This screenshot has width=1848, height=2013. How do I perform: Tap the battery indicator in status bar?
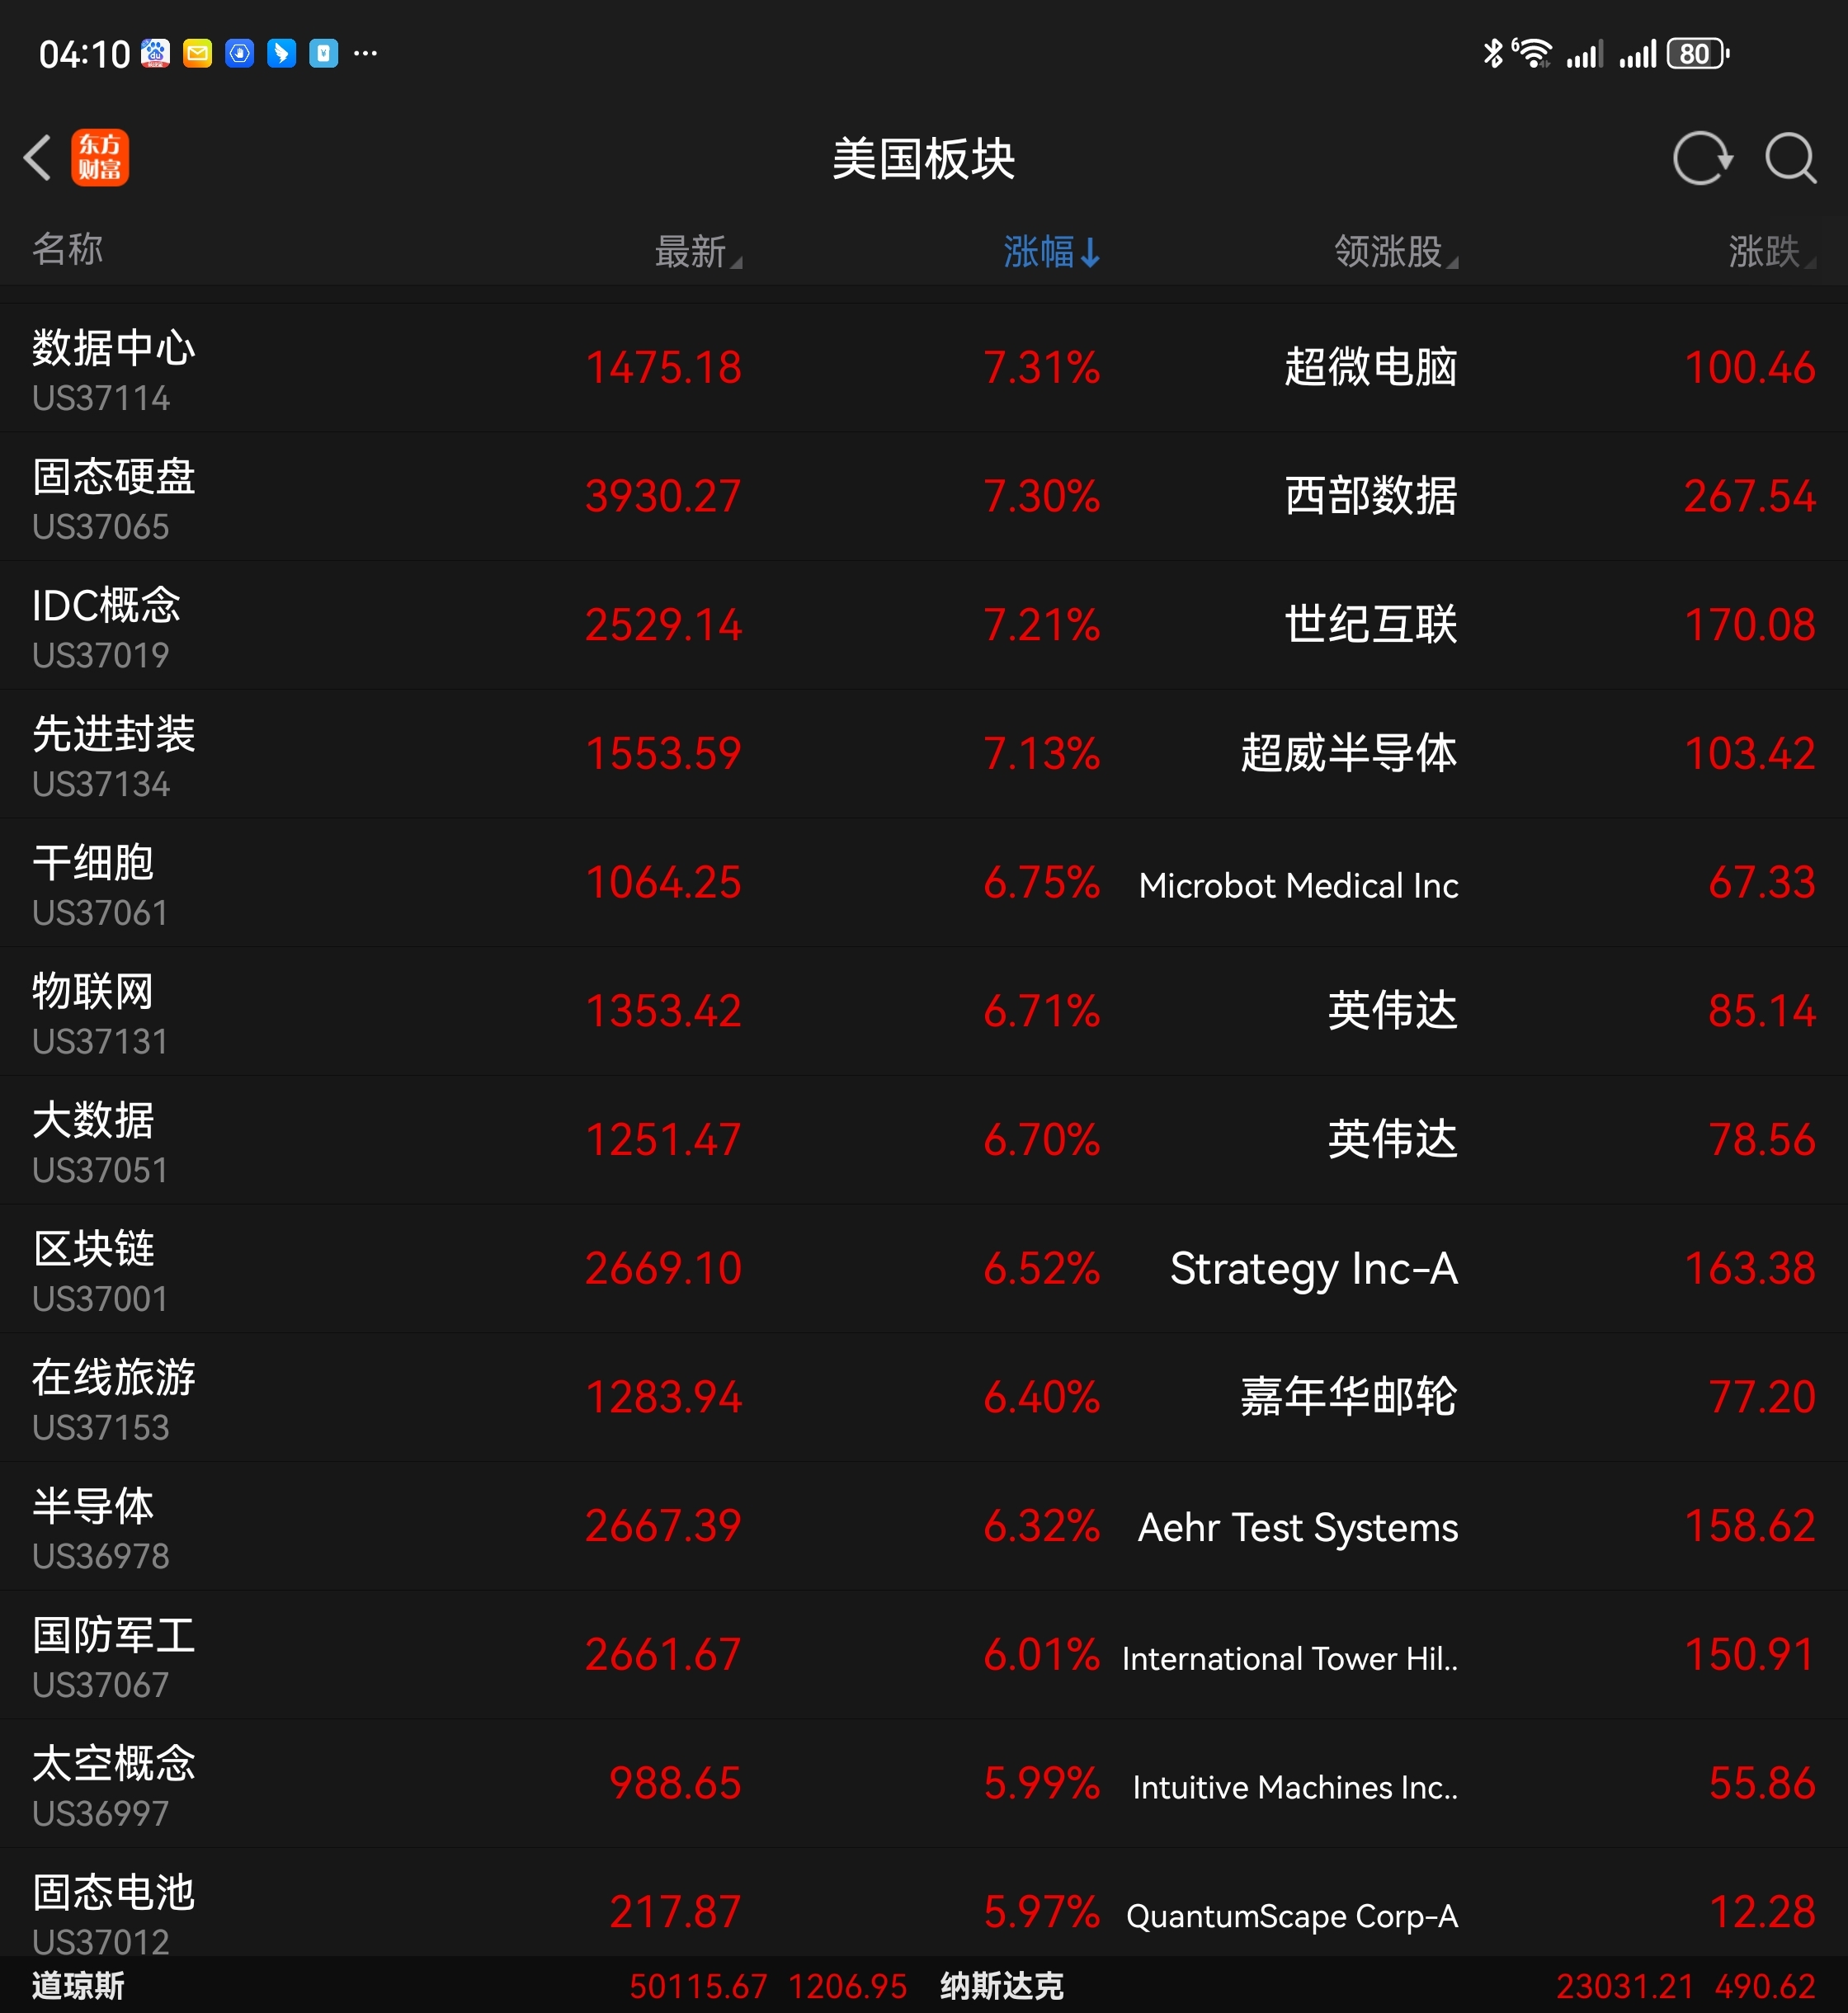pyautogui.click(x=1697, y=54)
